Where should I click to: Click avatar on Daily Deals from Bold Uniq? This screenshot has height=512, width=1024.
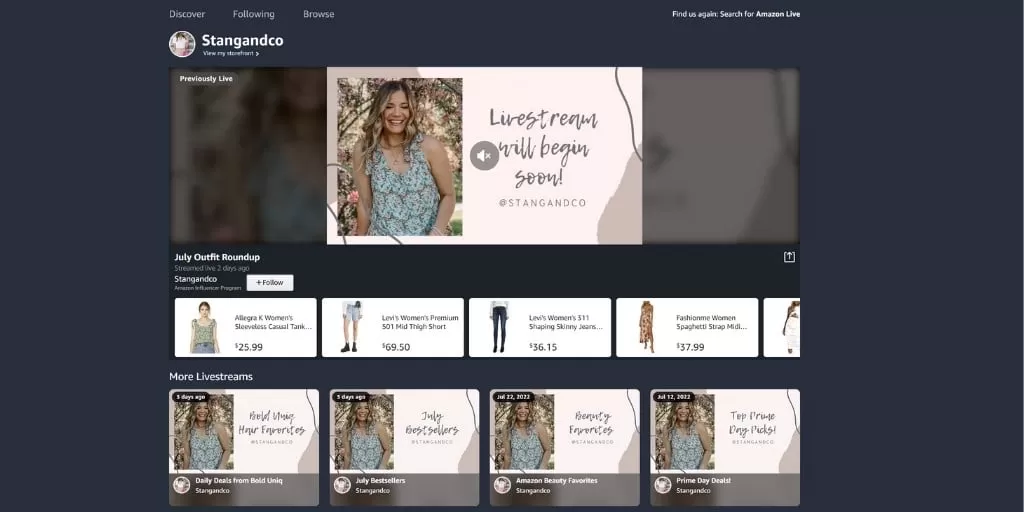[182, 485]
